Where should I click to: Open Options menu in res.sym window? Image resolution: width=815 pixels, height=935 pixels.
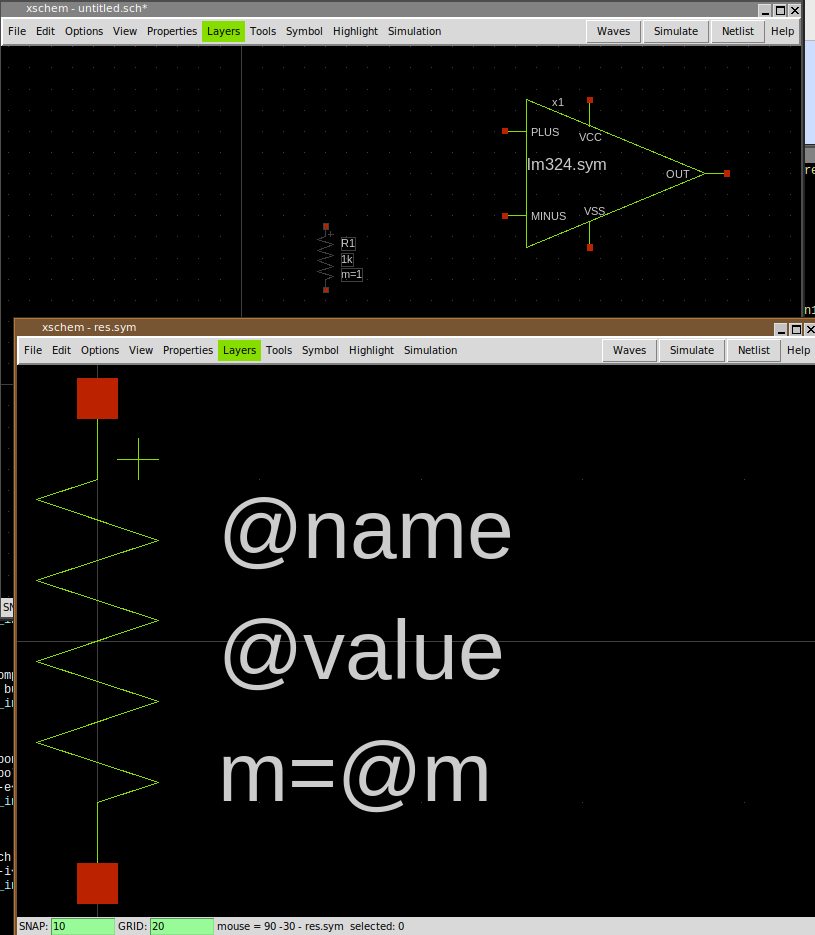coord(100,350)
